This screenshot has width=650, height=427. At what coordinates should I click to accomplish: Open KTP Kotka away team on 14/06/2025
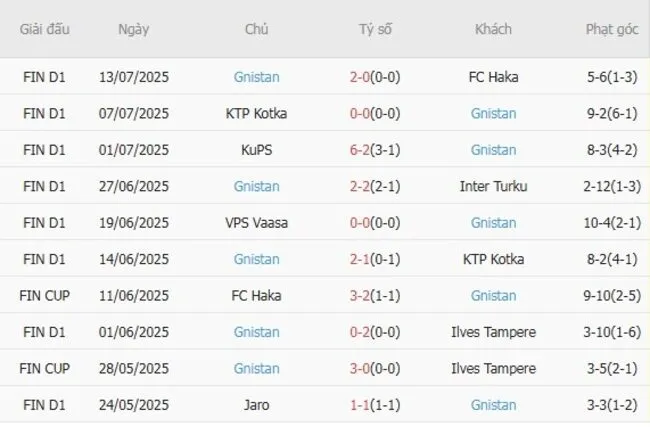[493, 259]
